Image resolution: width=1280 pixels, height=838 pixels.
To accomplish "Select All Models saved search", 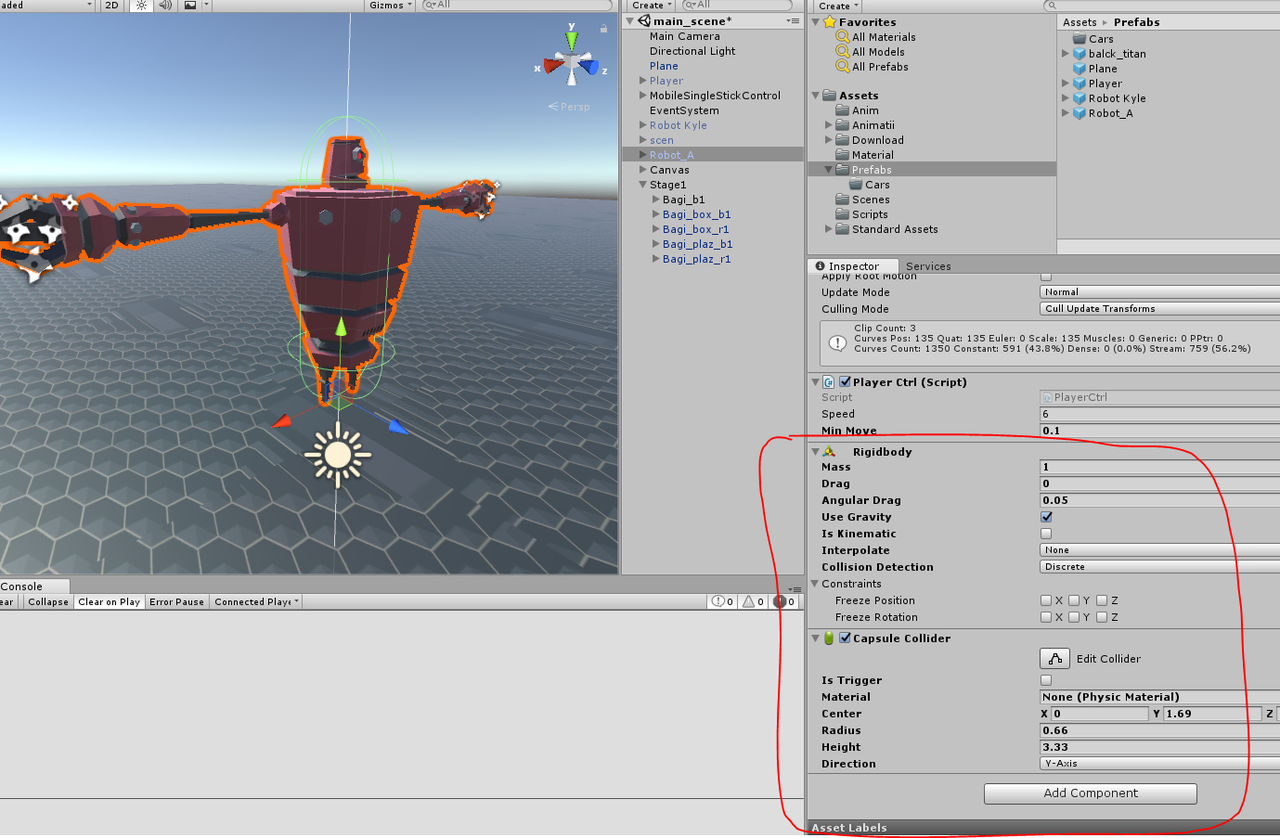I will pos(878,52).
